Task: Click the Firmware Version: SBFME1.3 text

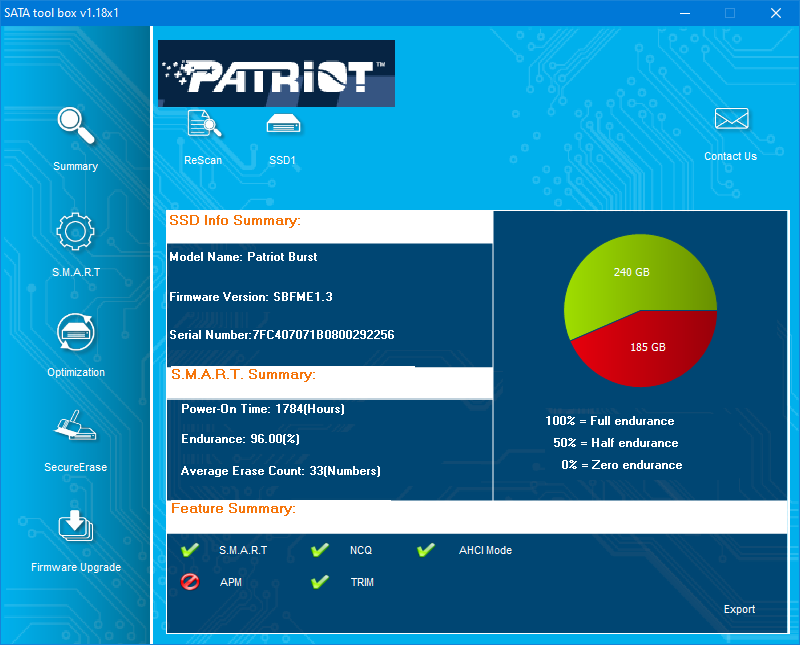Action: click(x=251, y=296)
